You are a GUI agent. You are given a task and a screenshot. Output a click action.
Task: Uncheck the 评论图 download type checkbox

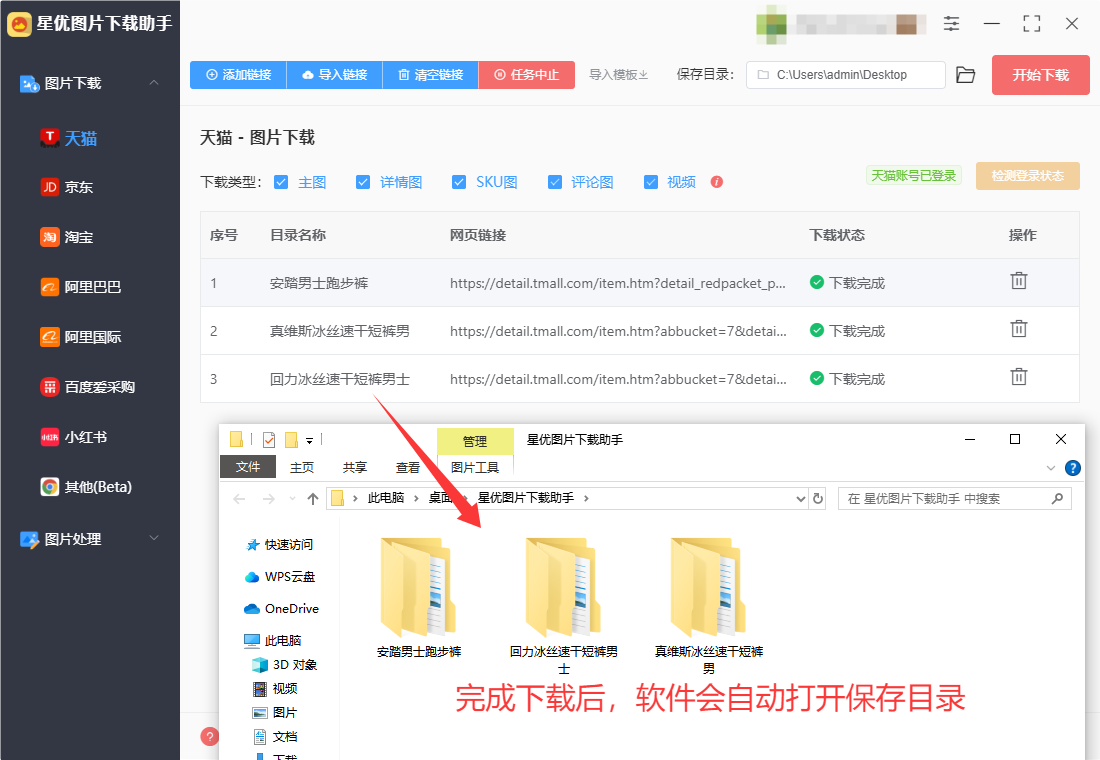pos(555,182)
